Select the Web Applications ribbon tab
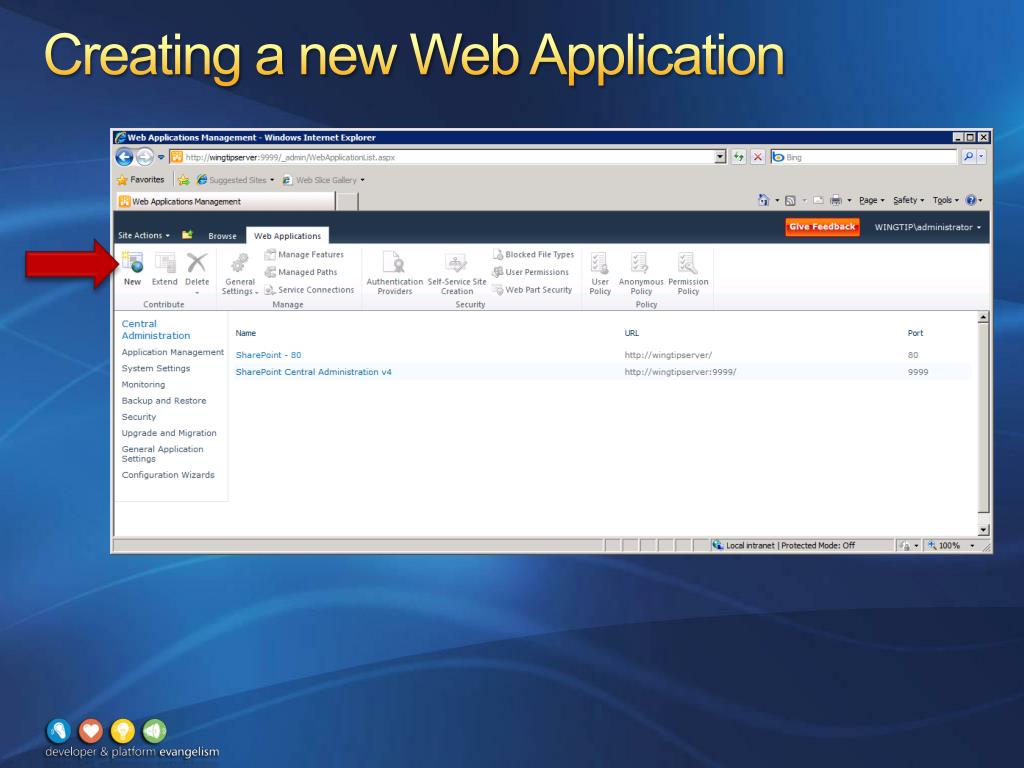The height and width of the screenshot is (768, 1024). (287, 236)
